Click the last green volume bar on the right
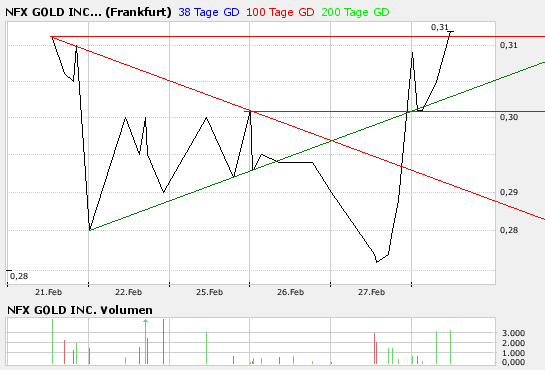Screen dimensions: 545x384 [x=450, y=347]
